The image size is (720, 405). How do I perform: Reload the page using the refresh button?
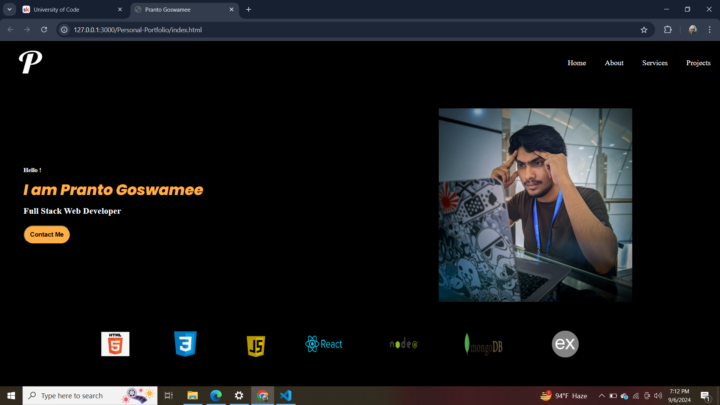(x=44, y=30)
